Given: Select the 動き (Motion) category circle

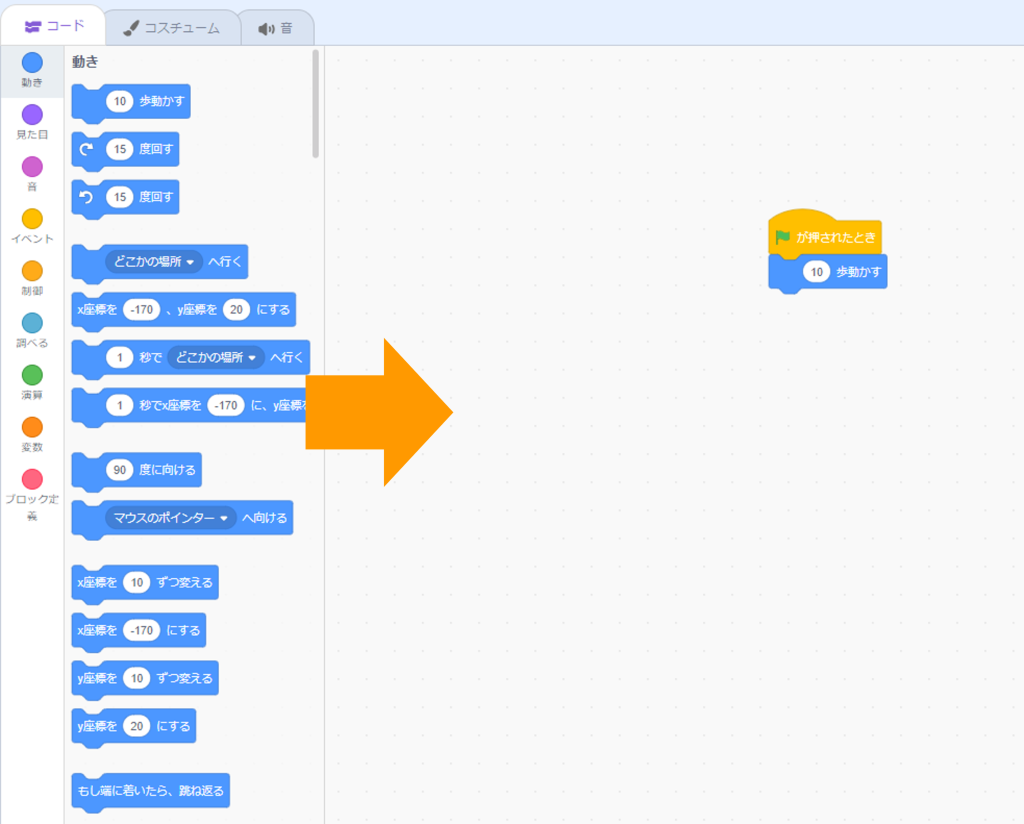Looking at the screenshot, I should [32, 63].
